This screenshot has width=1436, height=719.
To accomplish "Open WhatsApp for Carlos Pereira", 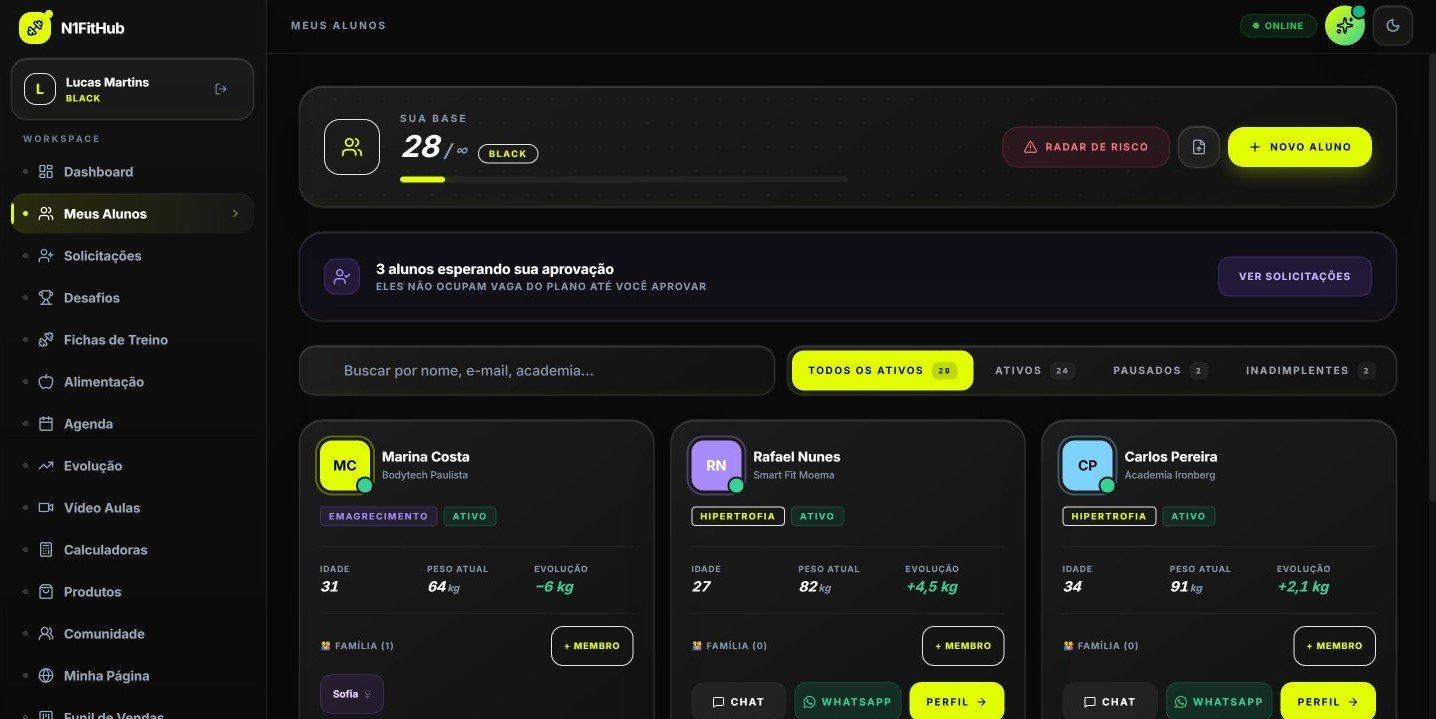I will point(1219,702).
